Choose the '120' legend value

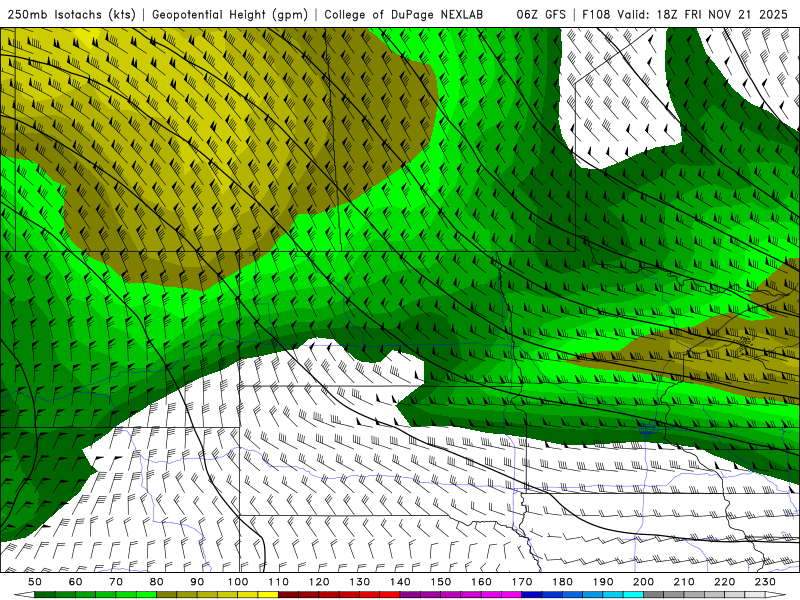pyautogui.click(x=319, y=582)
